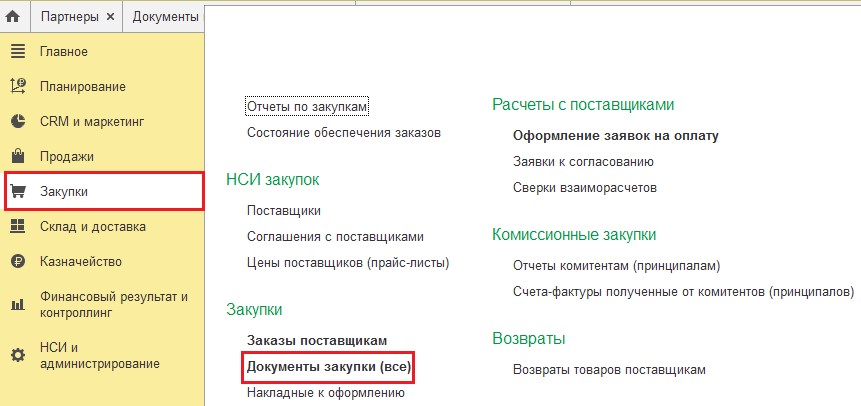Click the home icon tab
861x406 pixels.
[x=13, y=17]
